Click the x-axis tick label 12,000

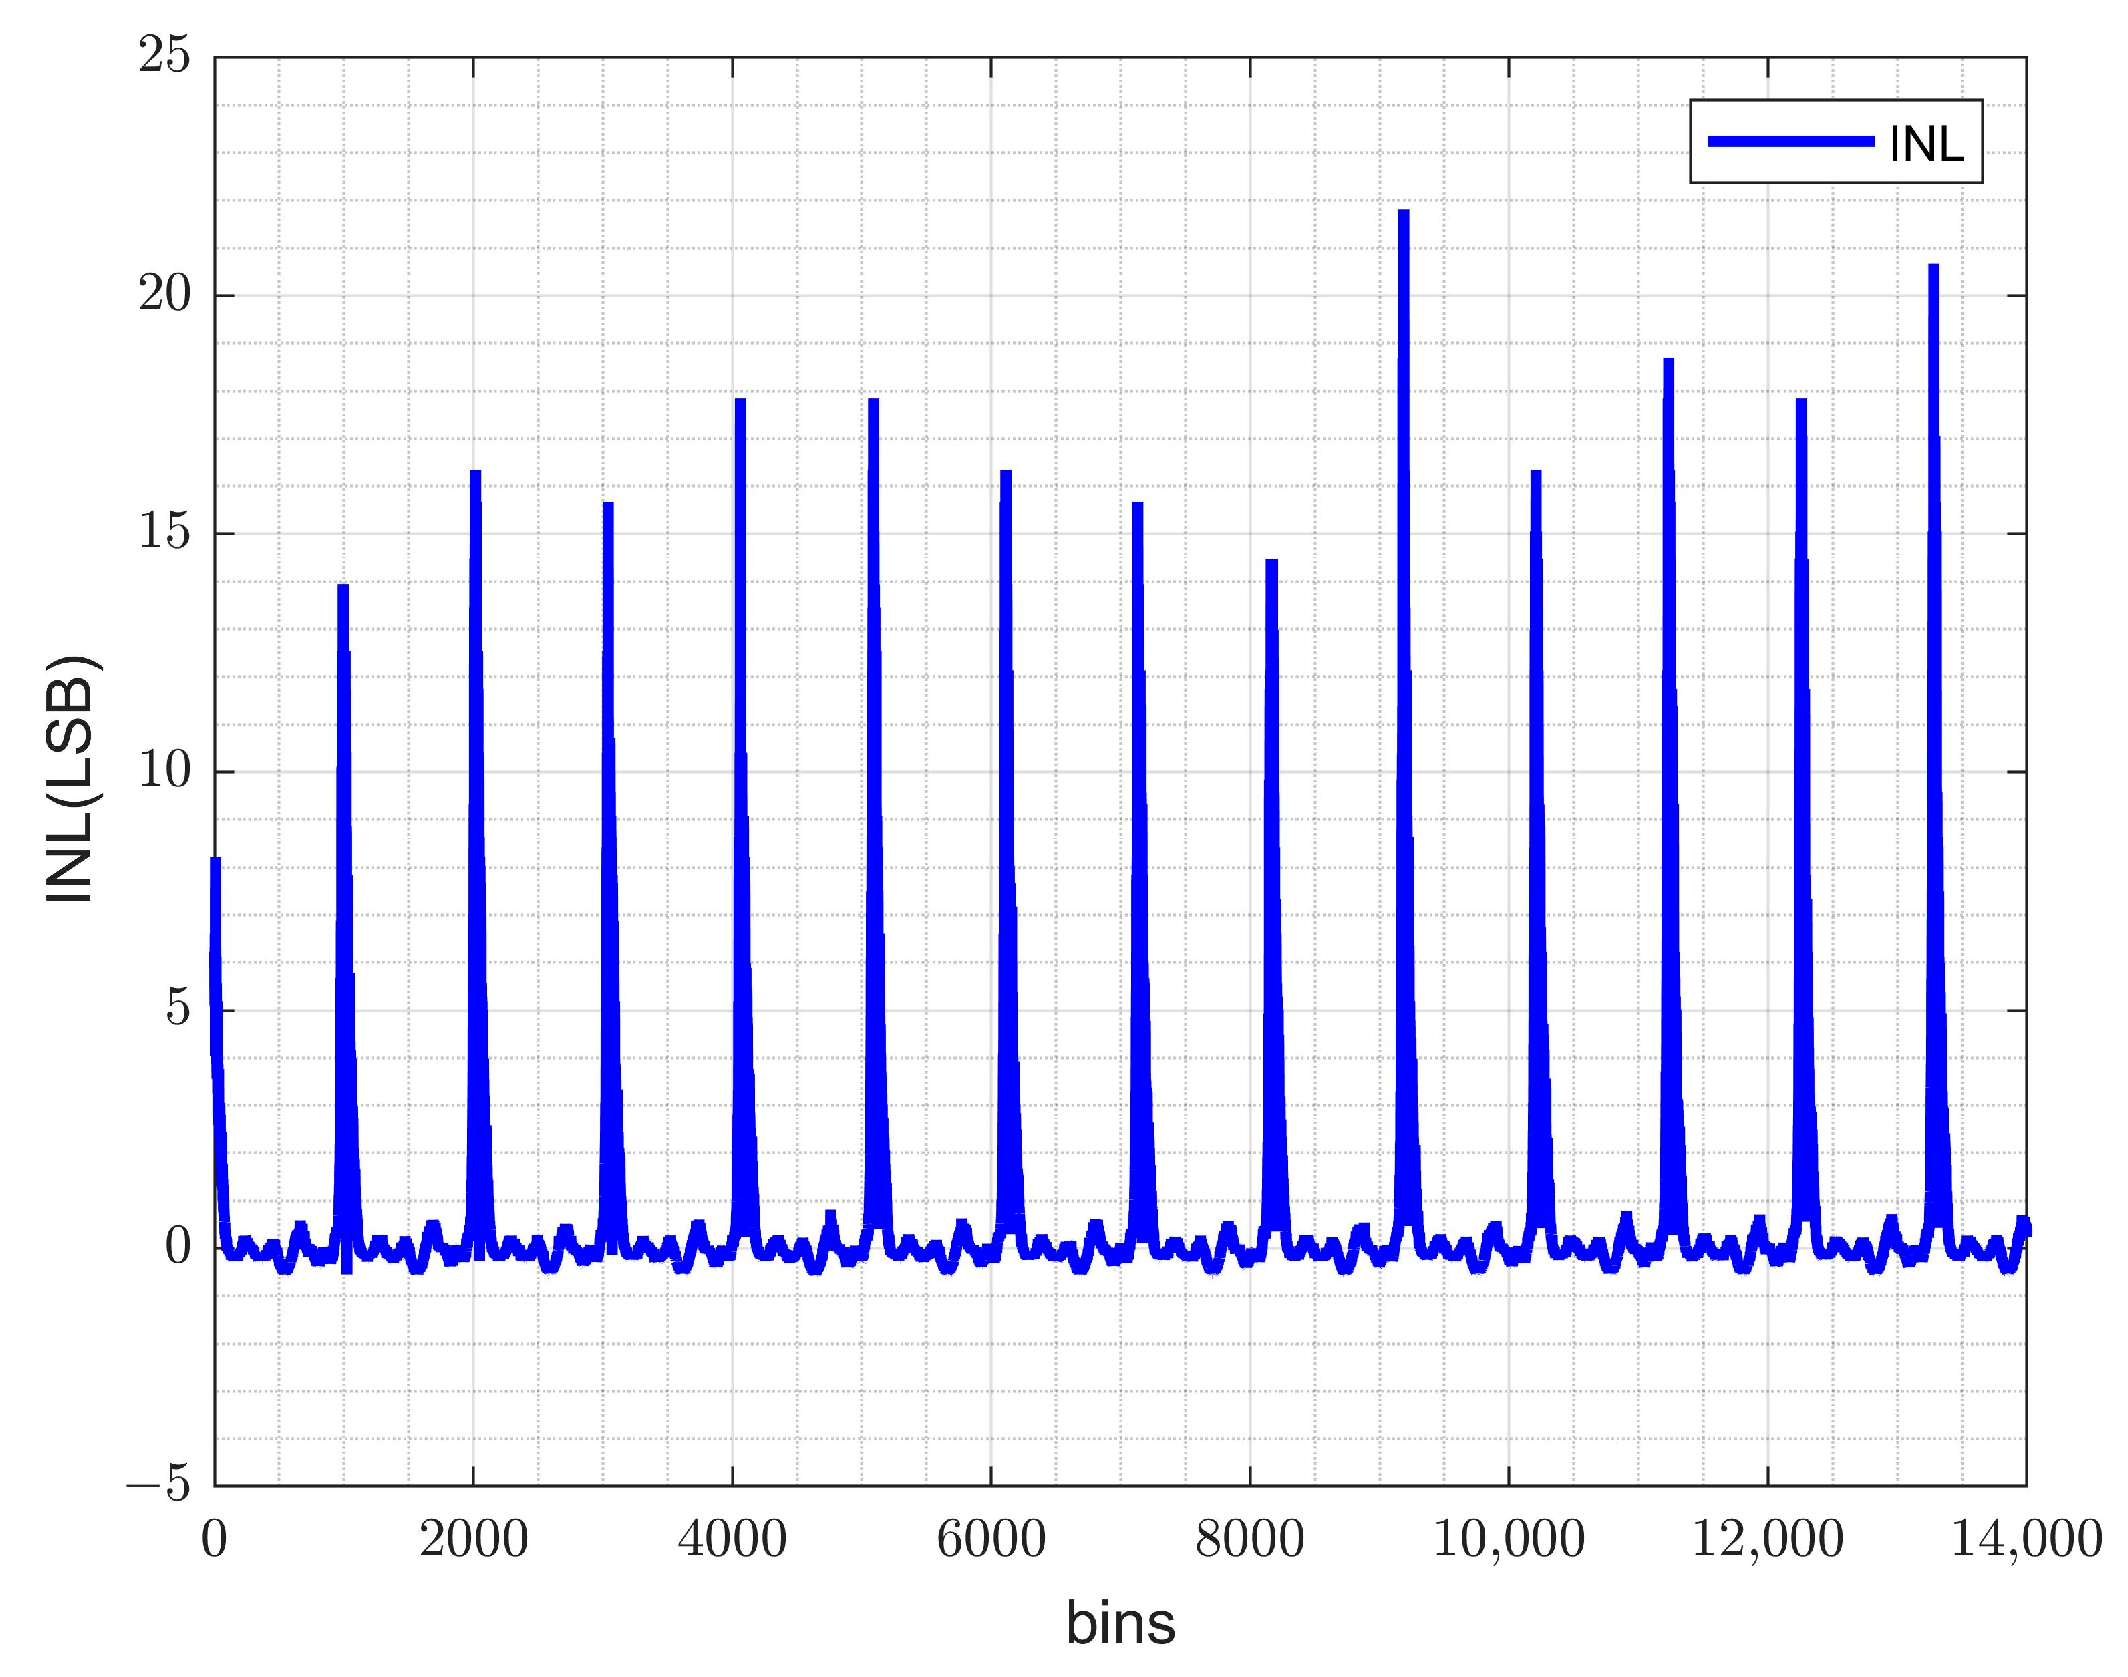1767,1538
